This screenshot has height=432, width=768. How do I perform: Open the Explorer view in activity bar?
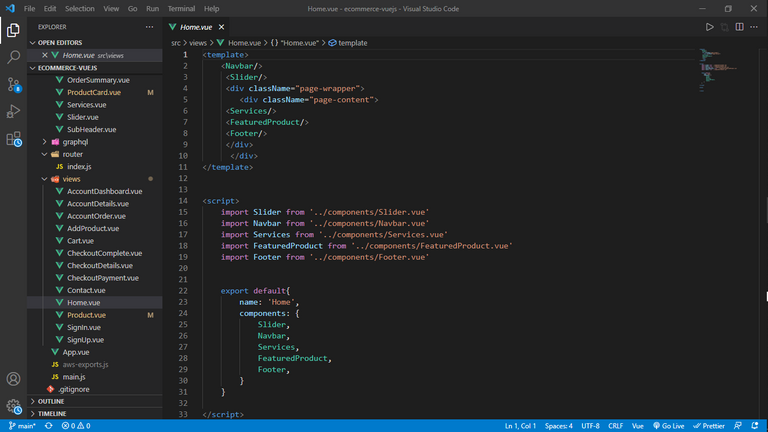coord(13,30)
